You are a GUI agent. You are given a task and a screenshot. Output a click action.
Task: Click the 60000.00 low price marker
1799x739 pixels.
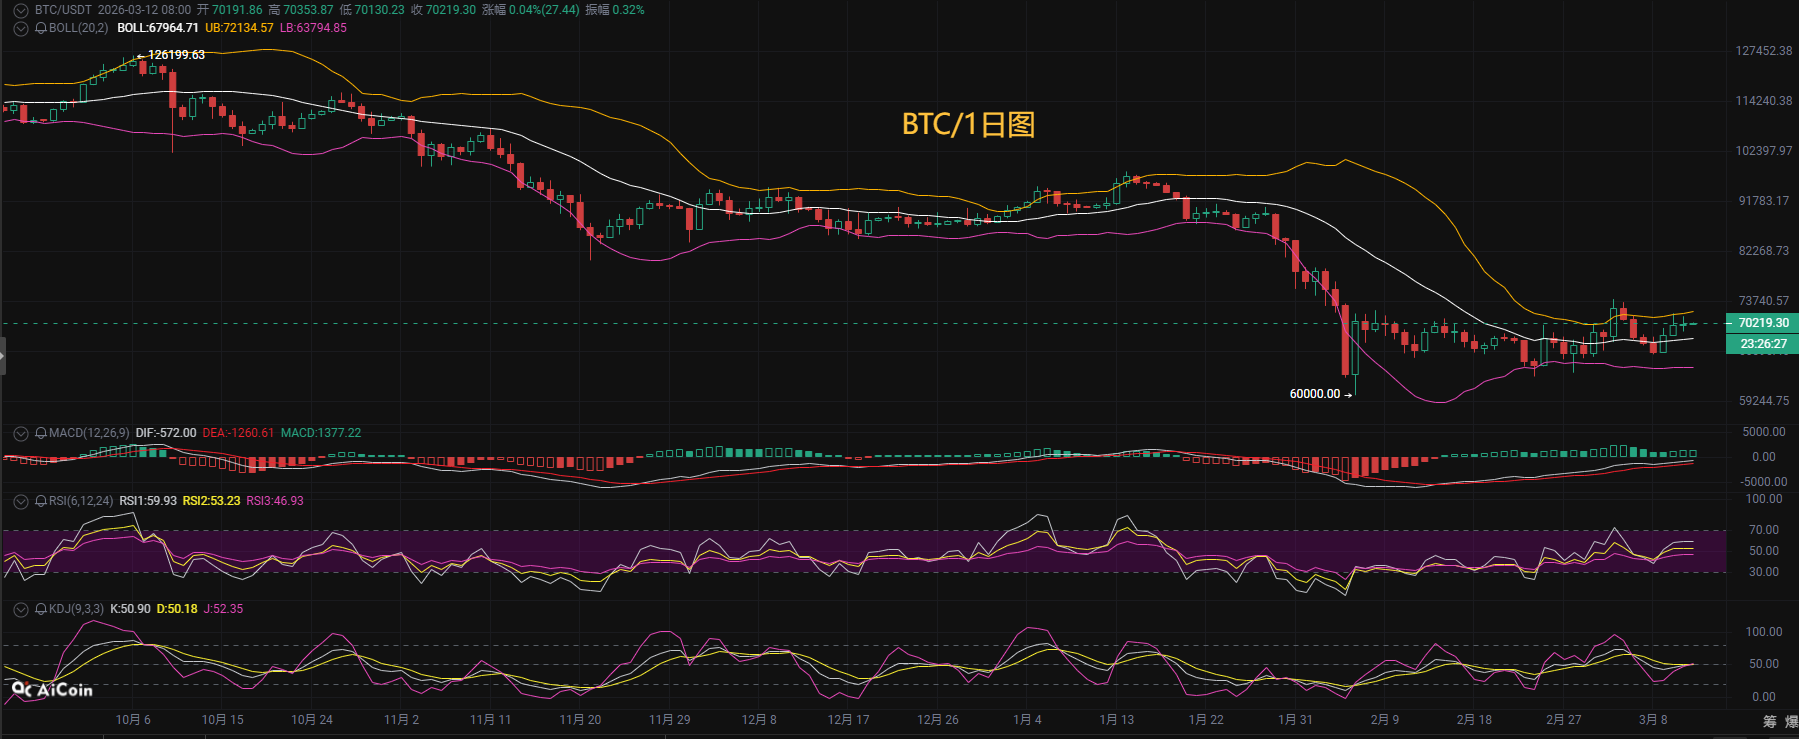pos(1315,394)
